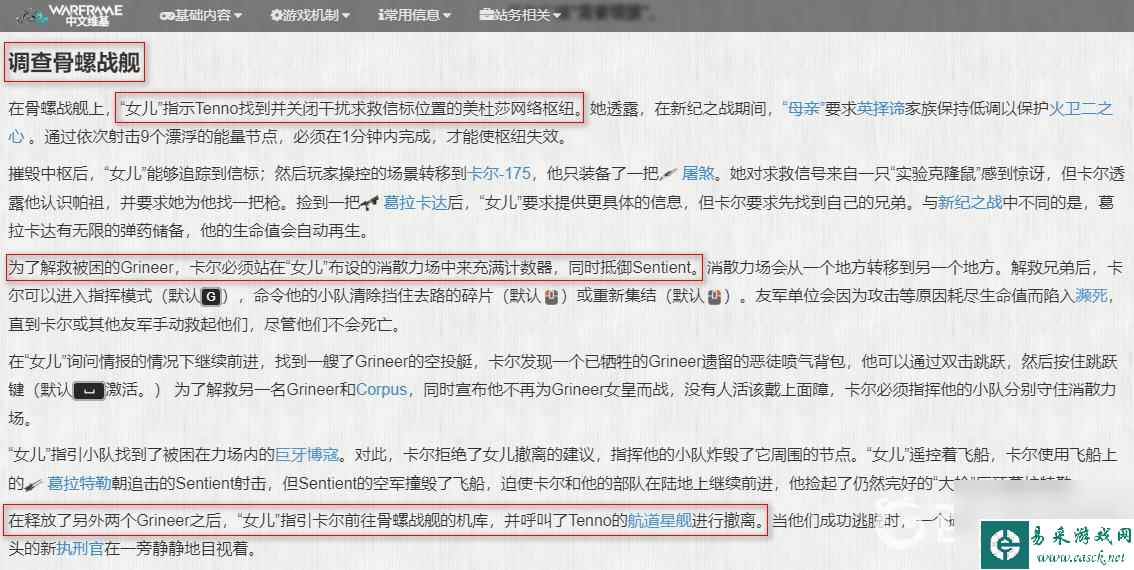Click the briefcase icon beside 站务相关

pos(486,14)
